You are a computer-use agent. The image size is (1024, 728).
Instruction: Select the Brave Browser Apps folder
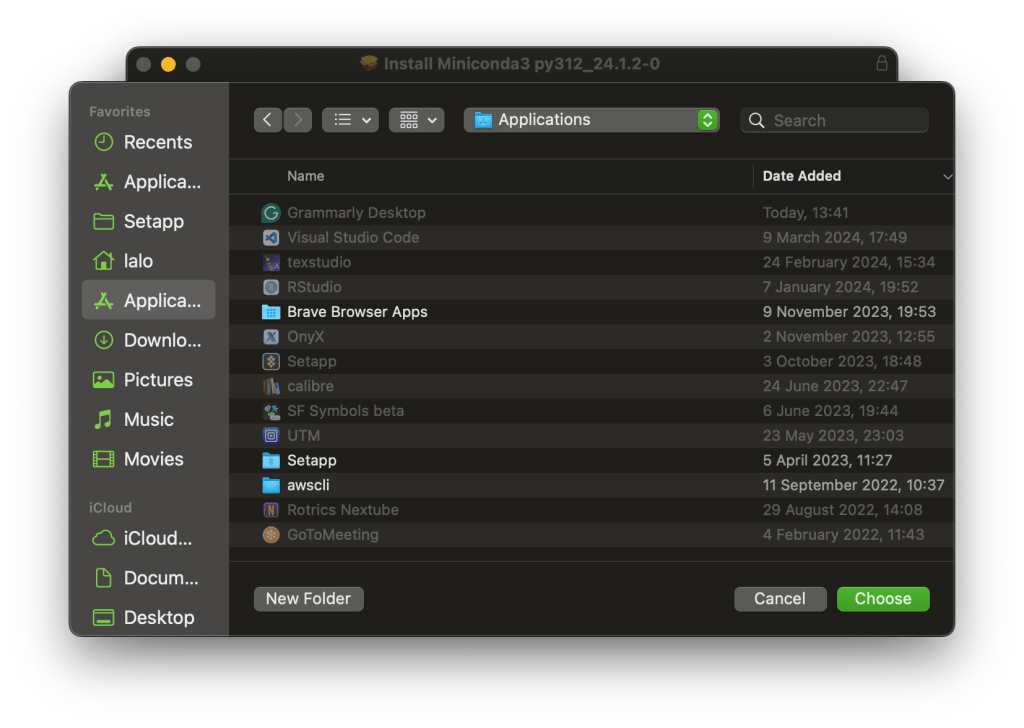(356, 312)
